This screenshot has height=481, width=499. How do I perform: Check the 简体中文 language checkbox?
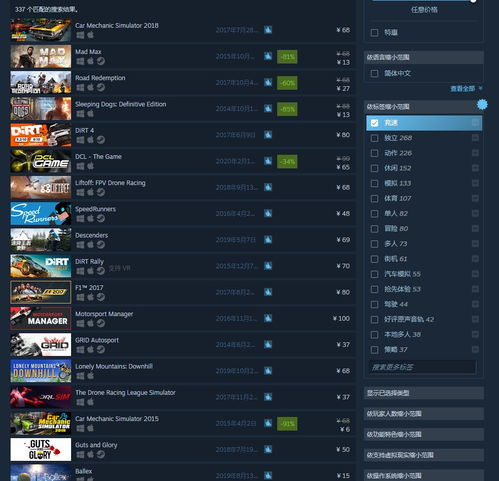(x=374, y=73)
